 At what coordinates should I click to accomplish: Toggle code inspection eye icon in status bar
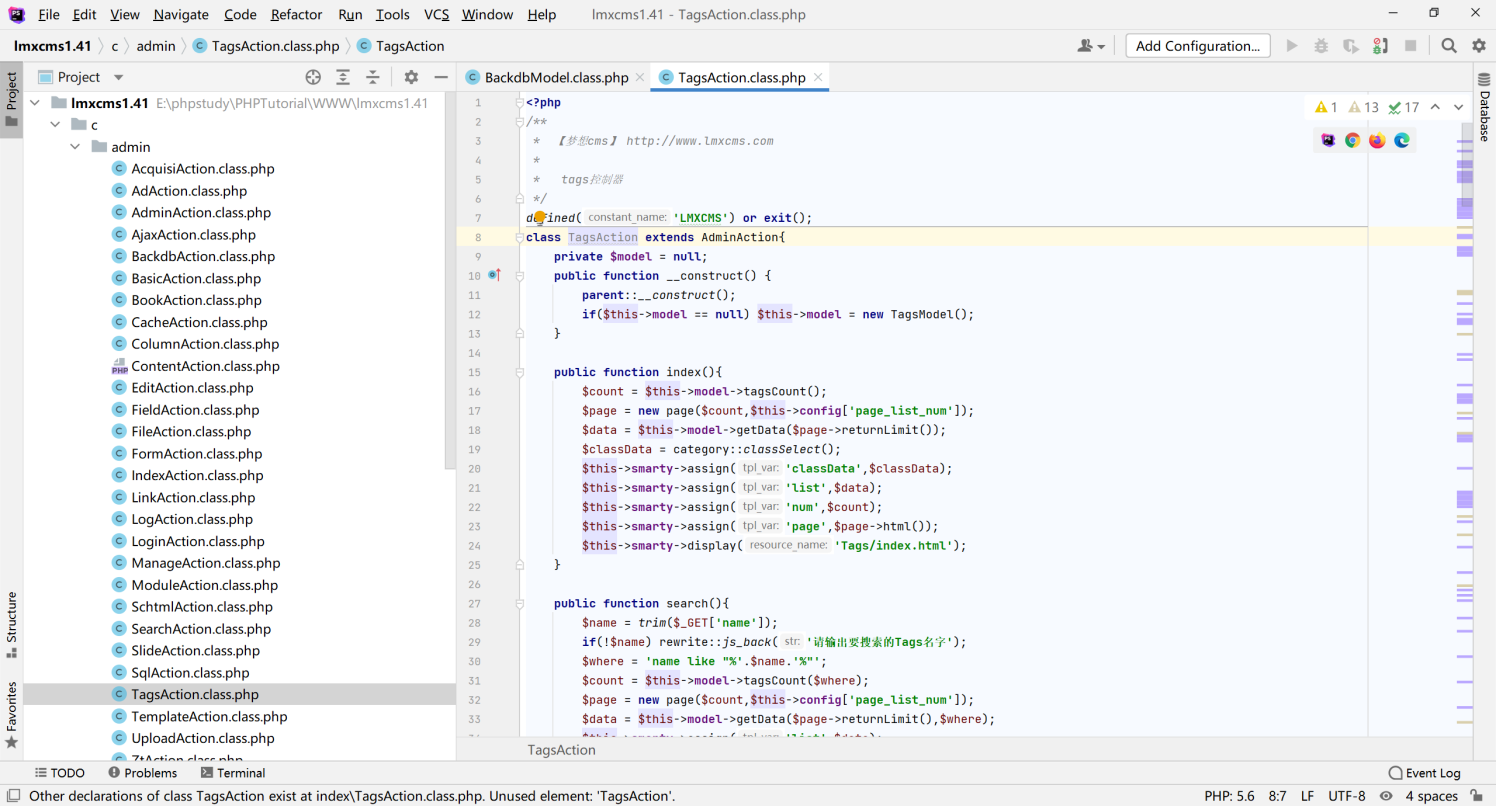coord(1386,796)
